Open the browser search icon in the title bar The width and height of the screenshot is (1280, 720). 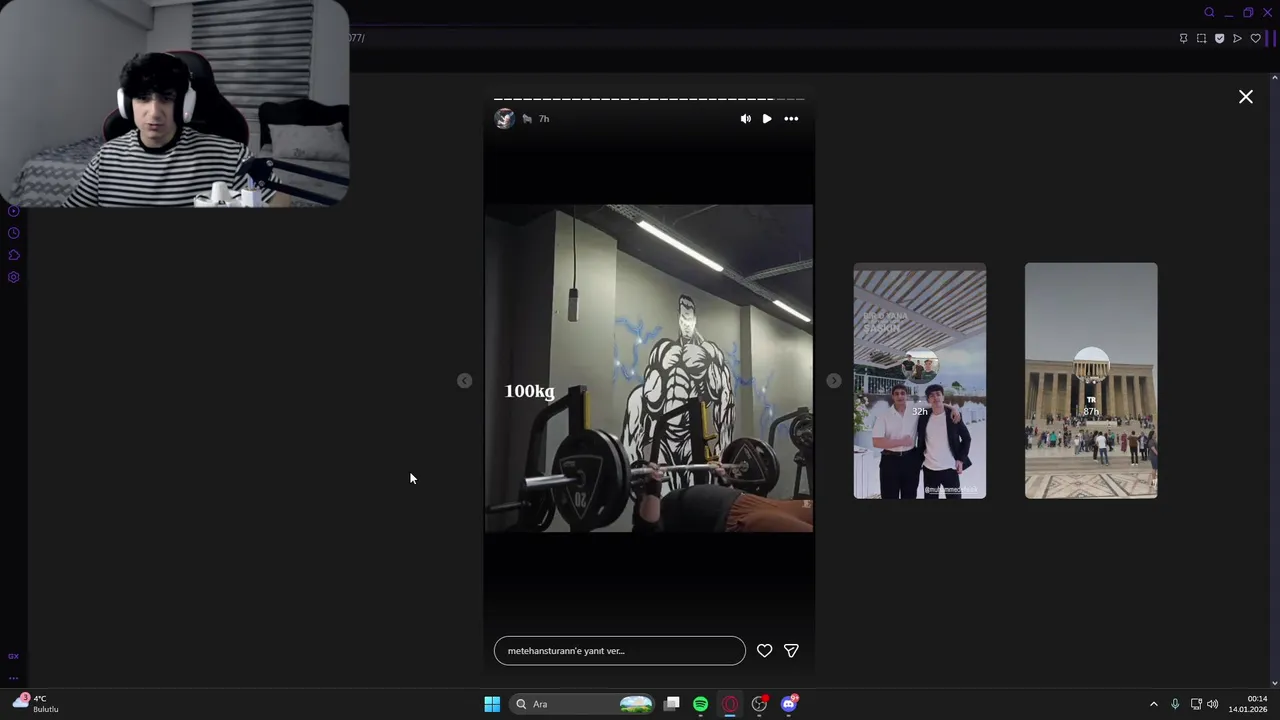(x=1209, y=12)
